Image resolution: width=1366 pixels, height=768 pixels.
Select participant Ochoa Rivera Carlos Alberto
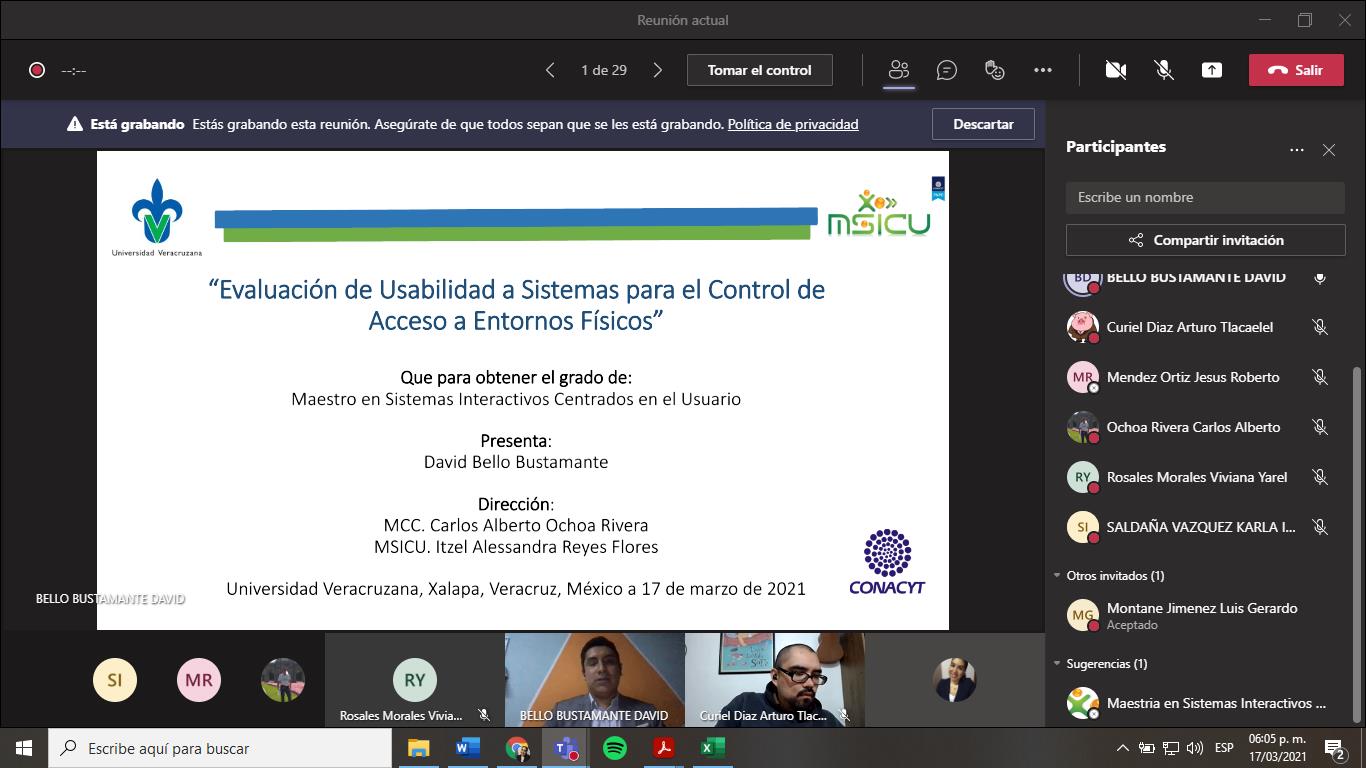(x=1192, y=427)
